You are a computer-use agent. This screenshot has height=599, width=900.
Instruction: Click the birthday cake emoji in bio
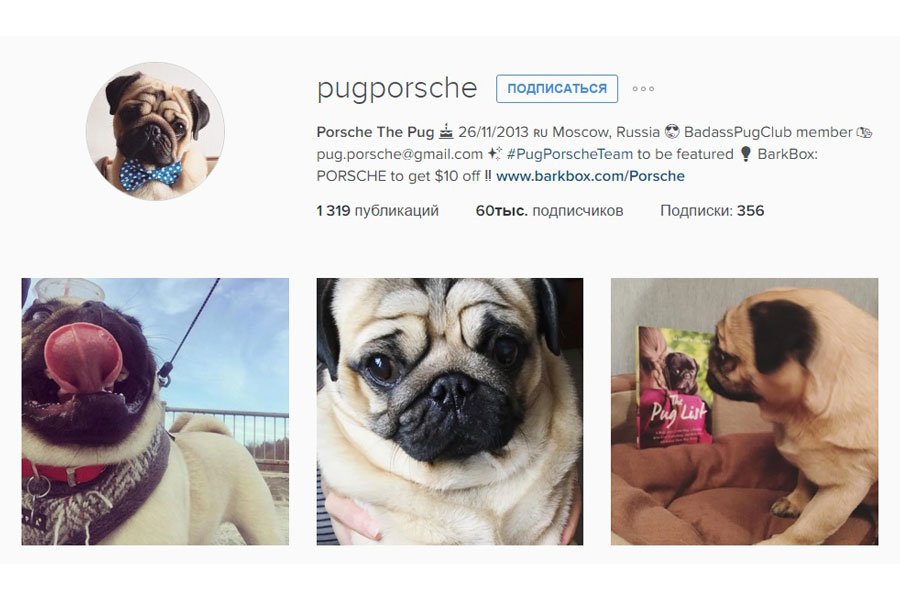[x=446, y=132]
